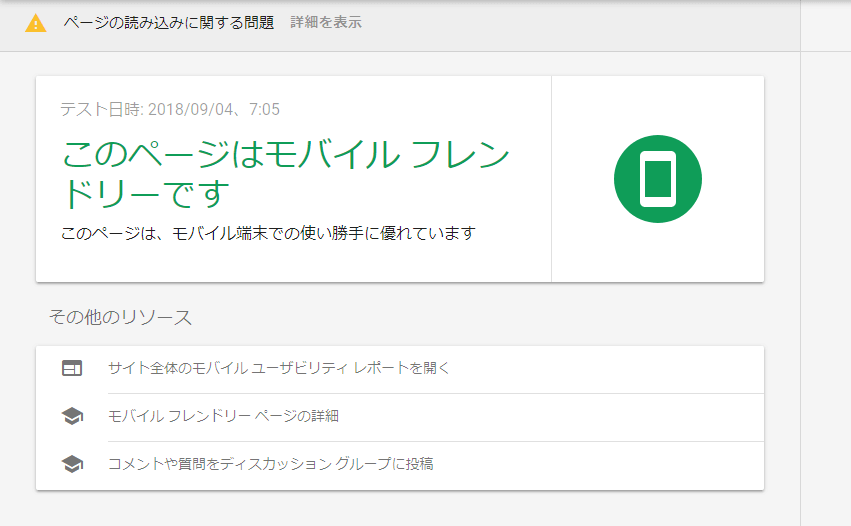Image resolution: width=851 pixels, height=526 pixels.
Task: Open コメントや質問をディスカッション グループに投稿 link
Action: tap(270, 464)
